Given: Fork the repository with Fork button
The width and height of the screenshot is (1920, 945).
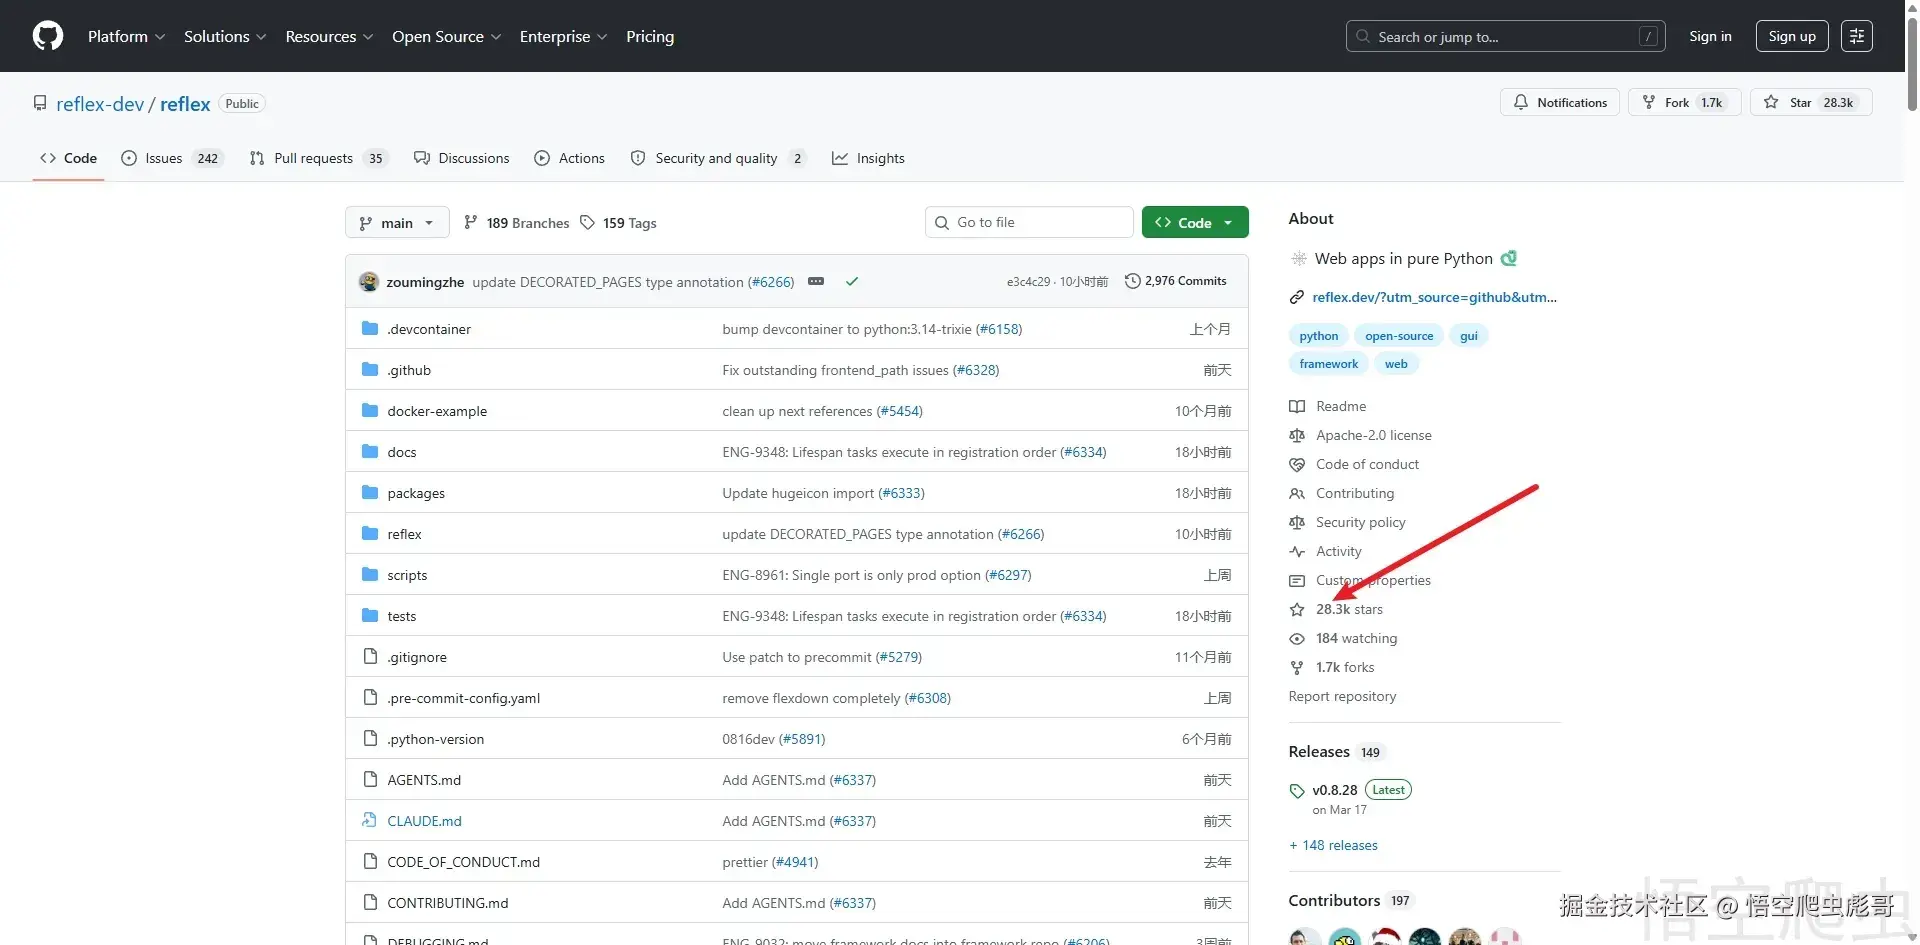Looking at the screenshot, I should point(1686,102).
